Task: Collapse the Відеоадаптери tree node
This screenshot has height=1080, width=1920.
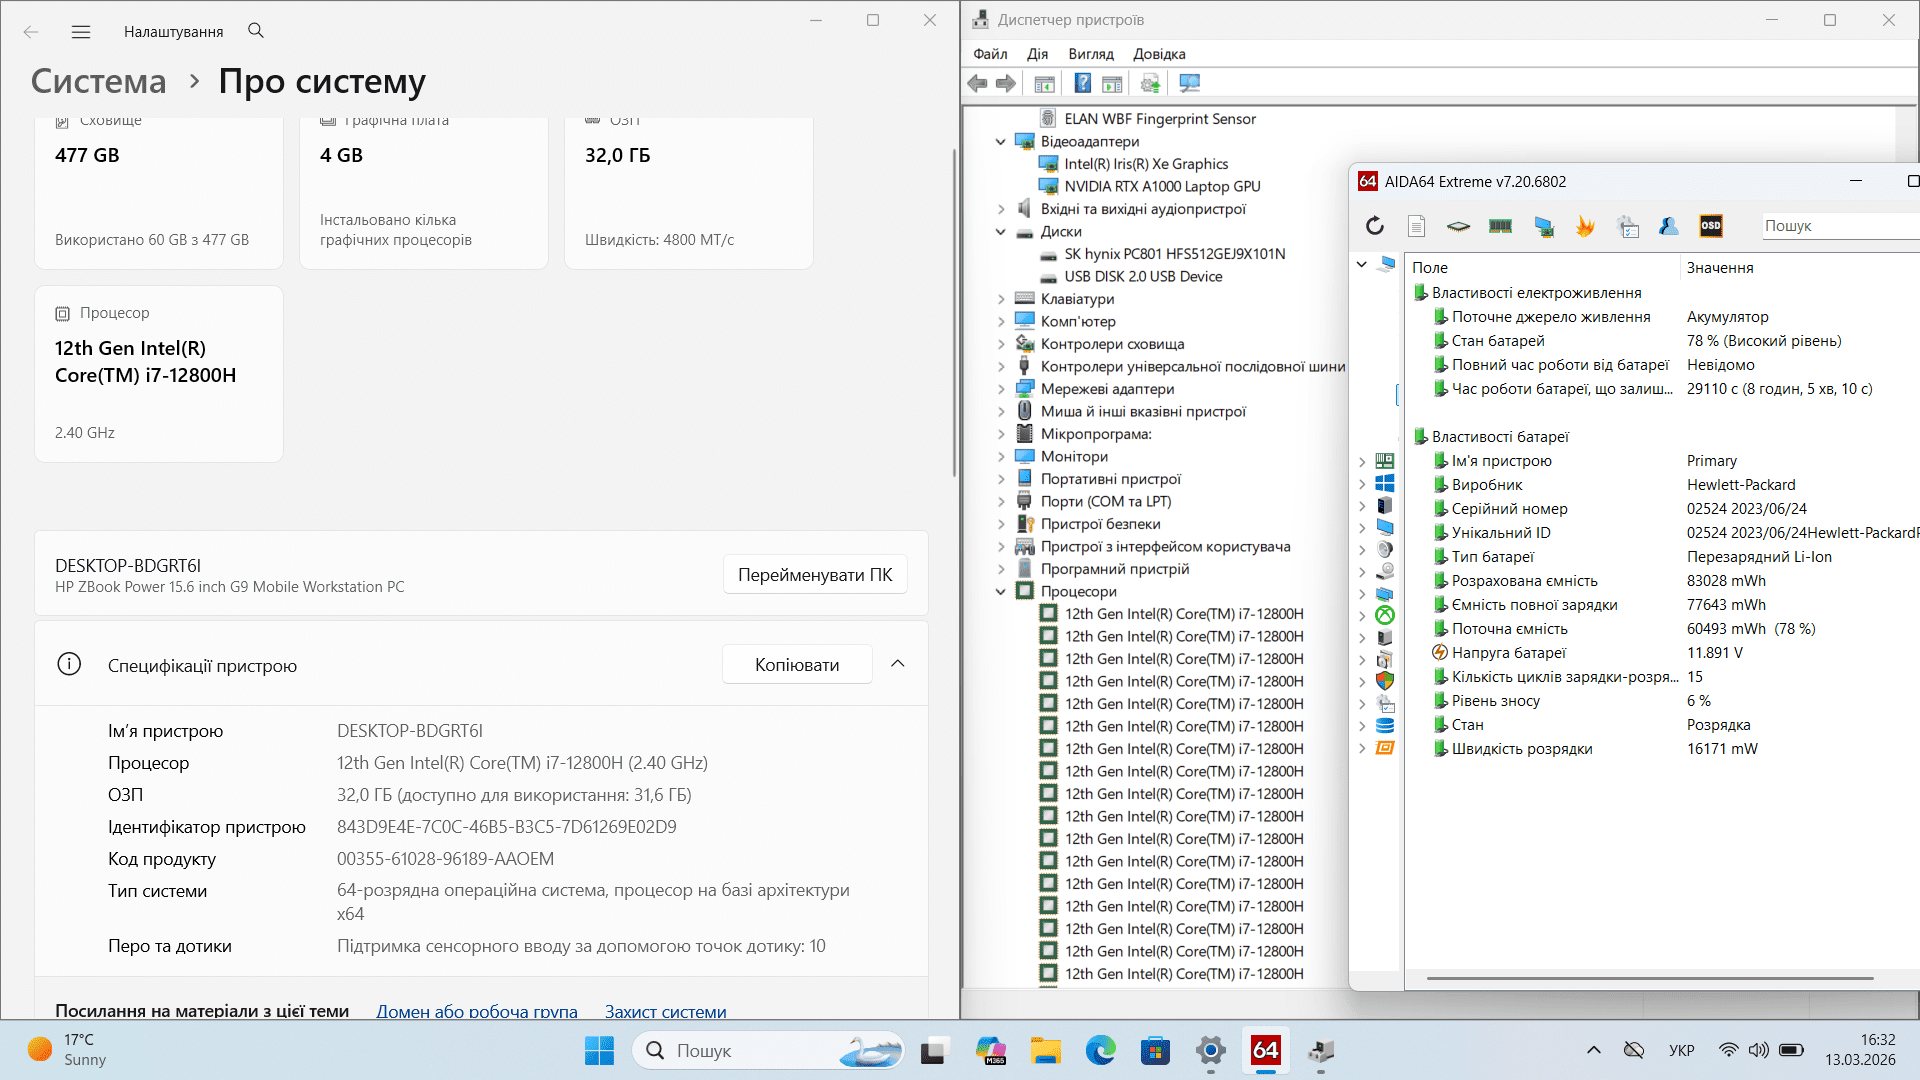Action: click(1000, 142)
